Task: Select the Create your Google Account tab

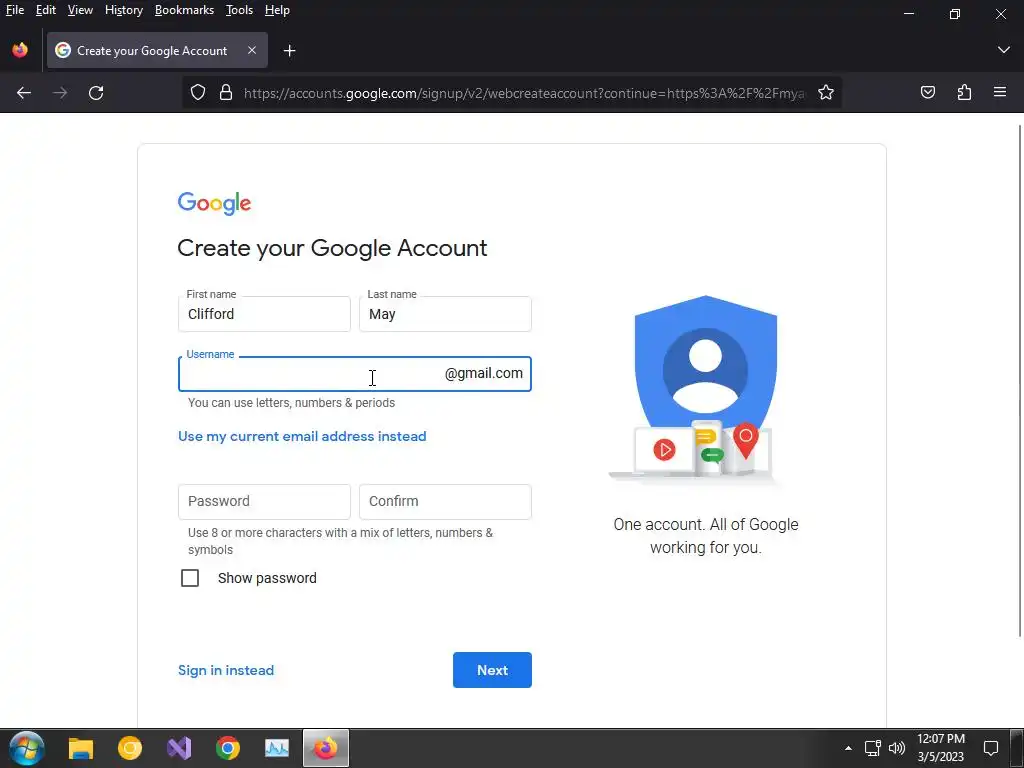Action: [157, 50]
